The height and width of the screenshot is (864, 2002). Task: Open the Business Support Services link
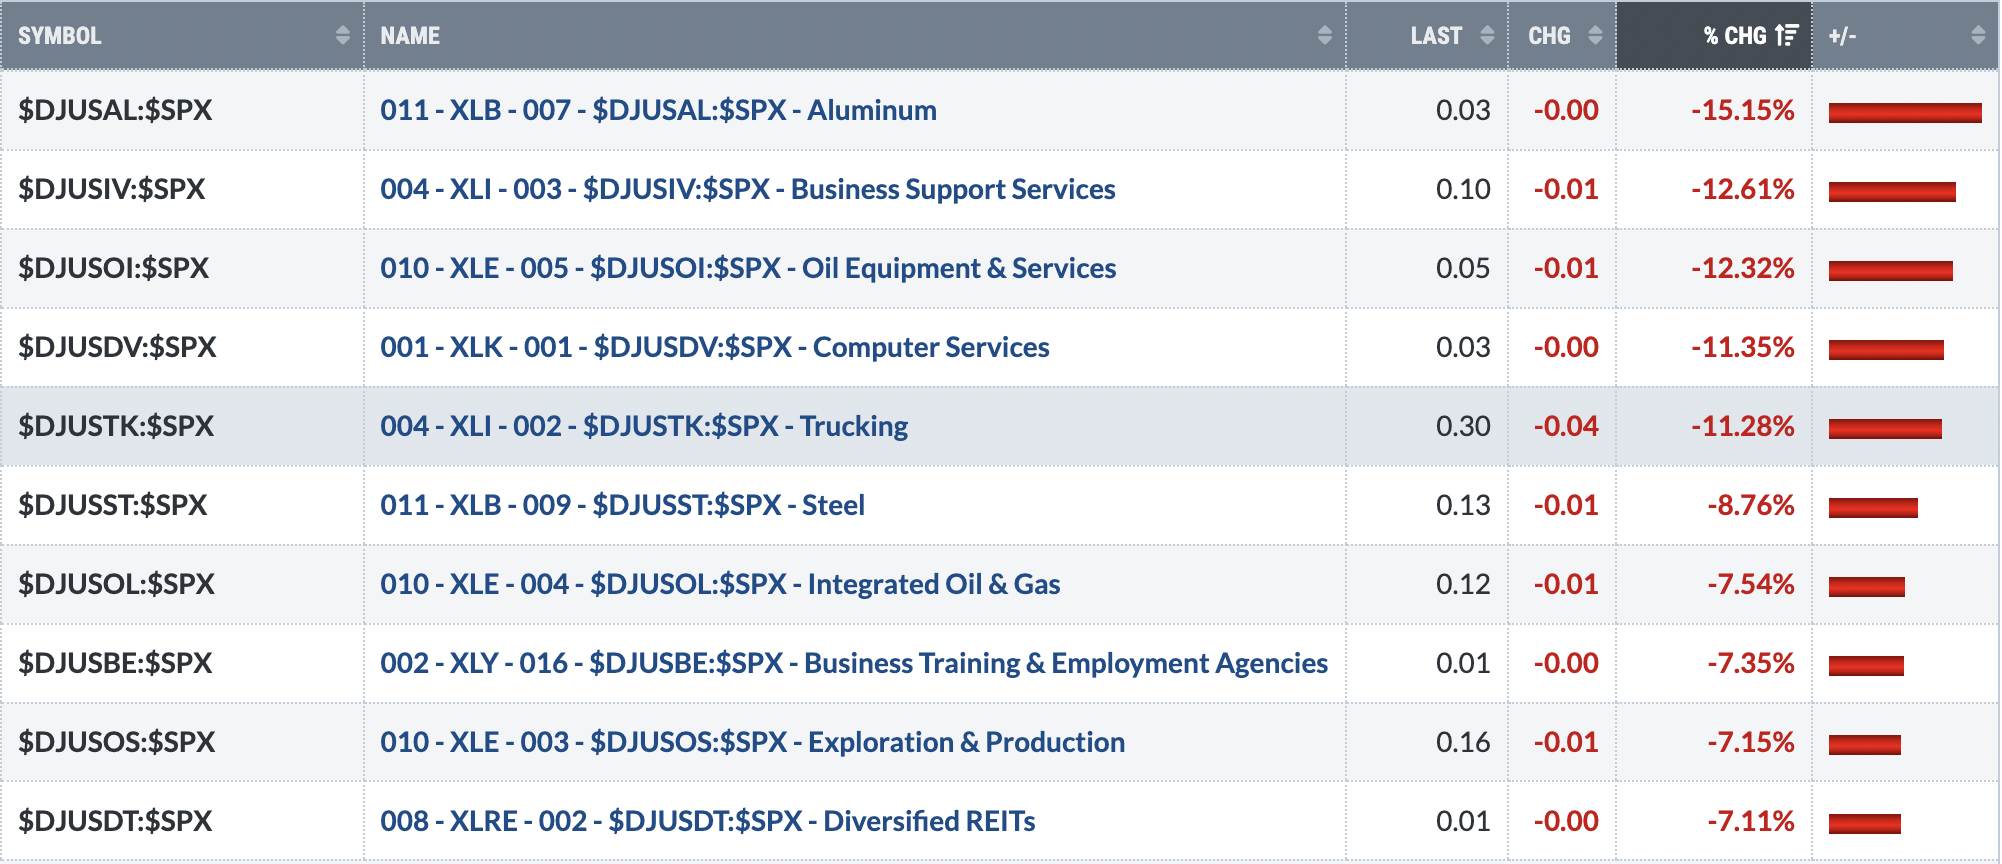747,189
